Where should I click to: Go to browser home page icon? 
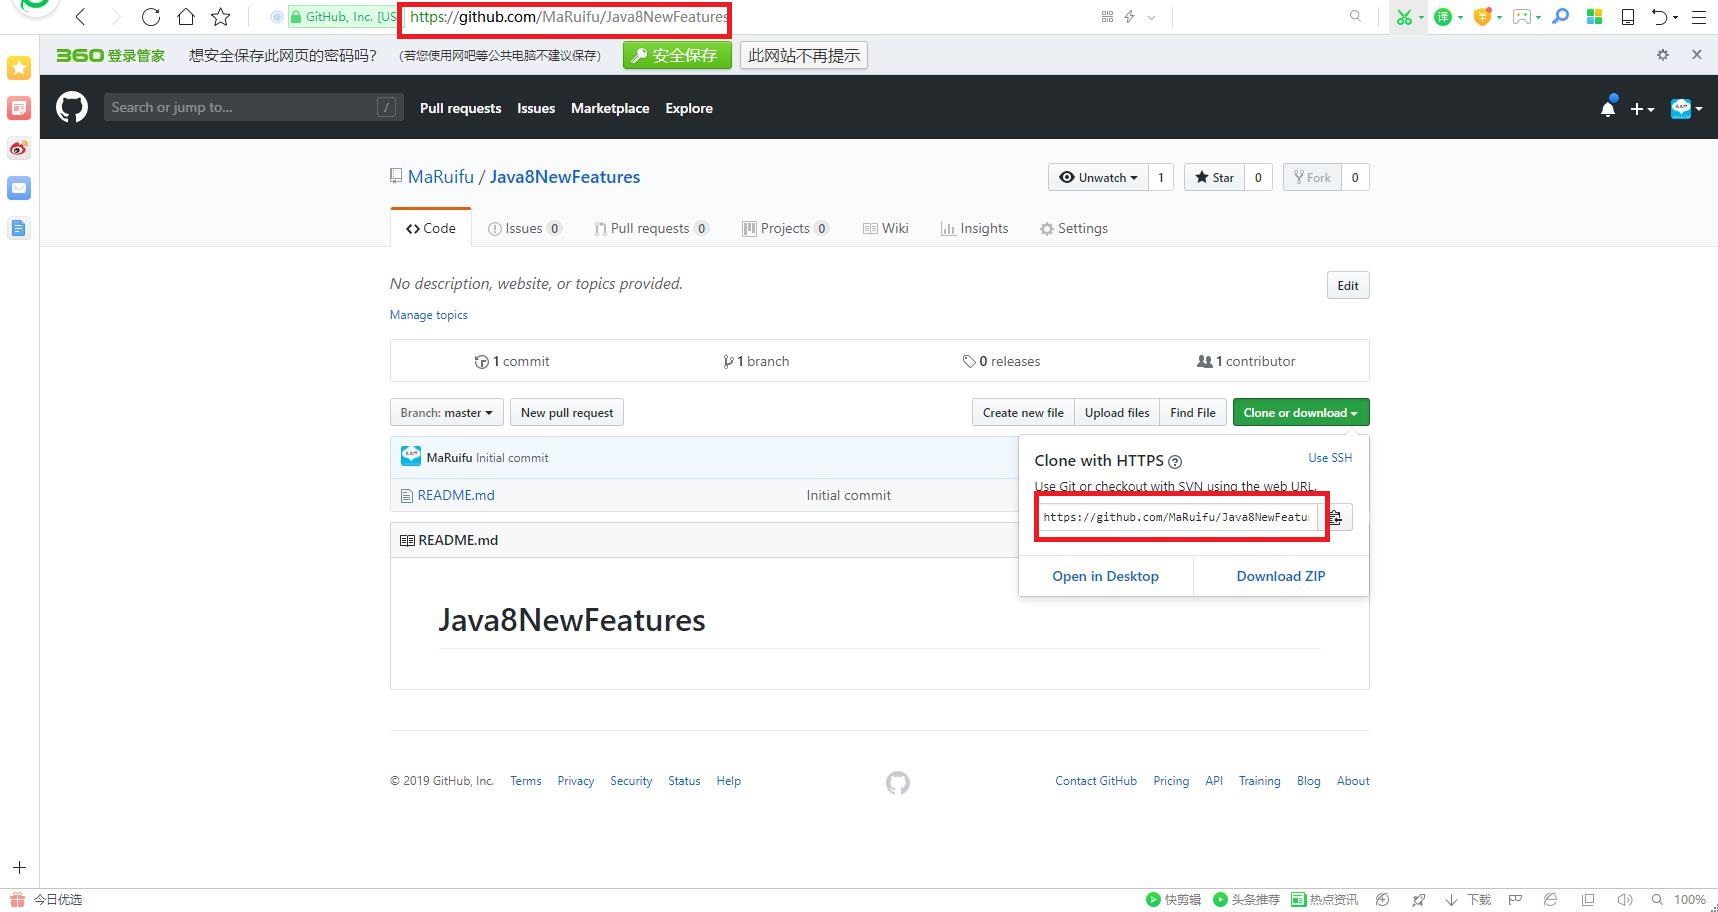point(186,17)
